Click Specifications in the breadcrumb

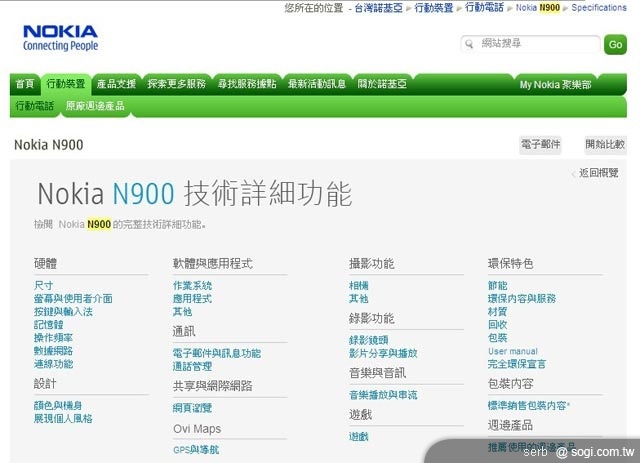pyautogui.click(x=599, y=8)
